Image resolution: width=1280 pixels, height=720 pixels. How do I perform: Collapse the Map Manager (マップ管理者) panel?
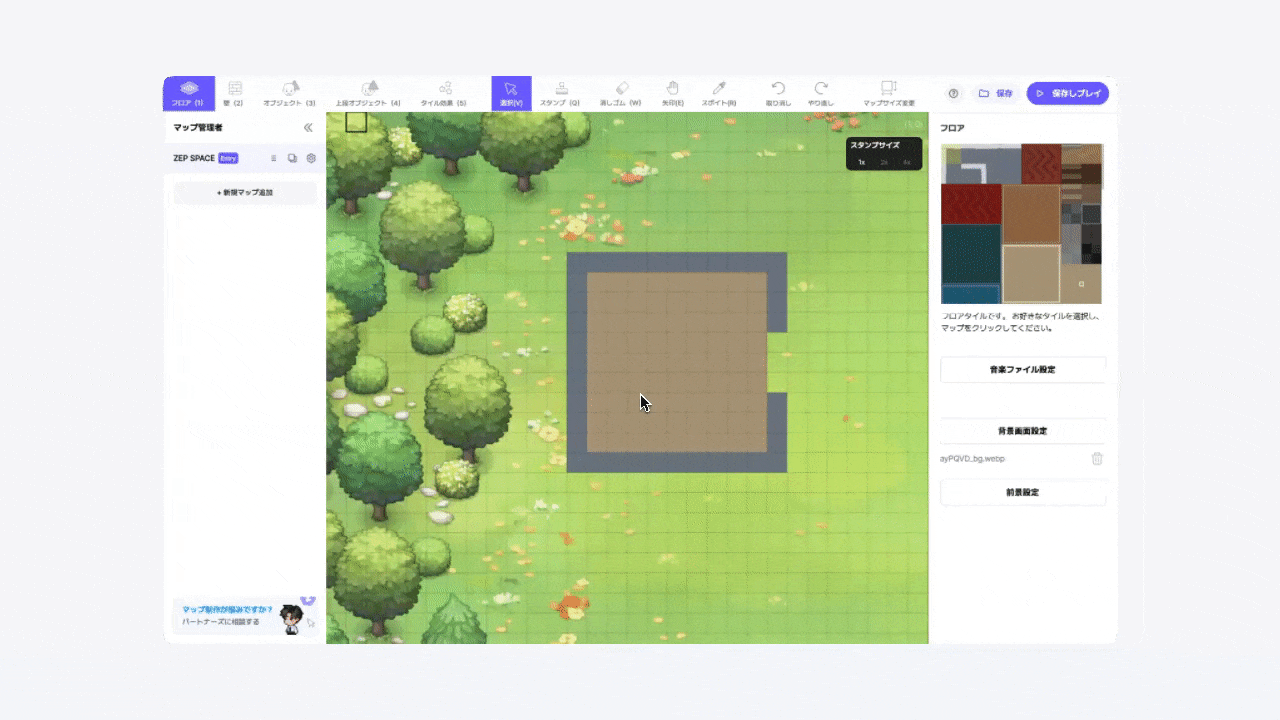[x=308, y=128]
